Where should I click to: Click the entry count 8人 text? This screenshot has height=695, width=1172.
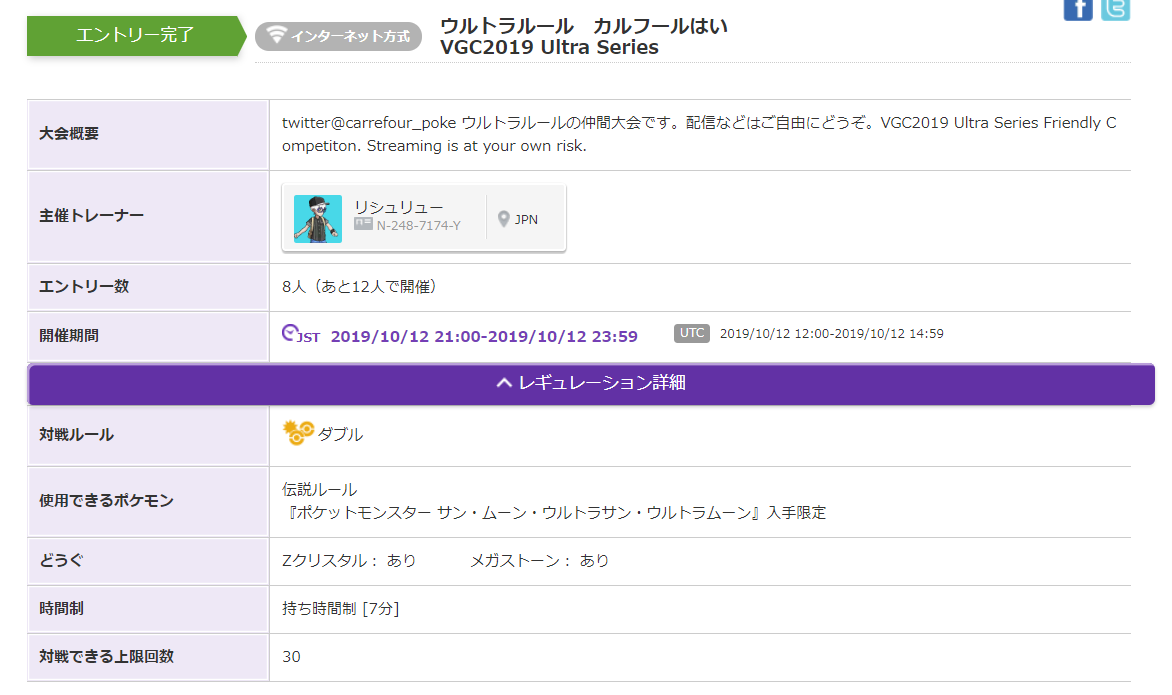359,286
